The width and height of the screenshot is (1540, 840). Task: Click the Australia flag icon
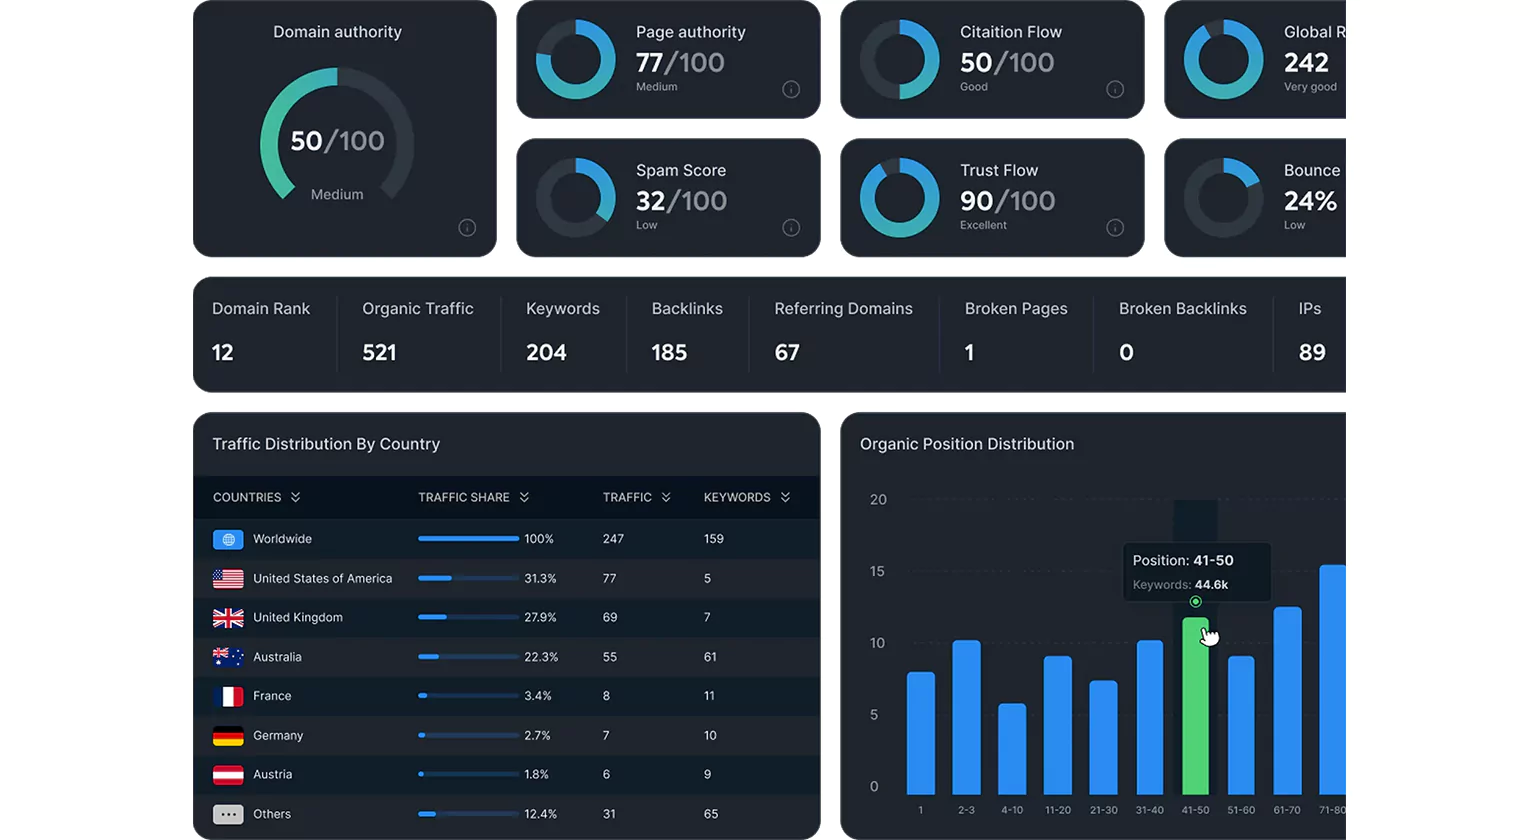tap(228, 657)
